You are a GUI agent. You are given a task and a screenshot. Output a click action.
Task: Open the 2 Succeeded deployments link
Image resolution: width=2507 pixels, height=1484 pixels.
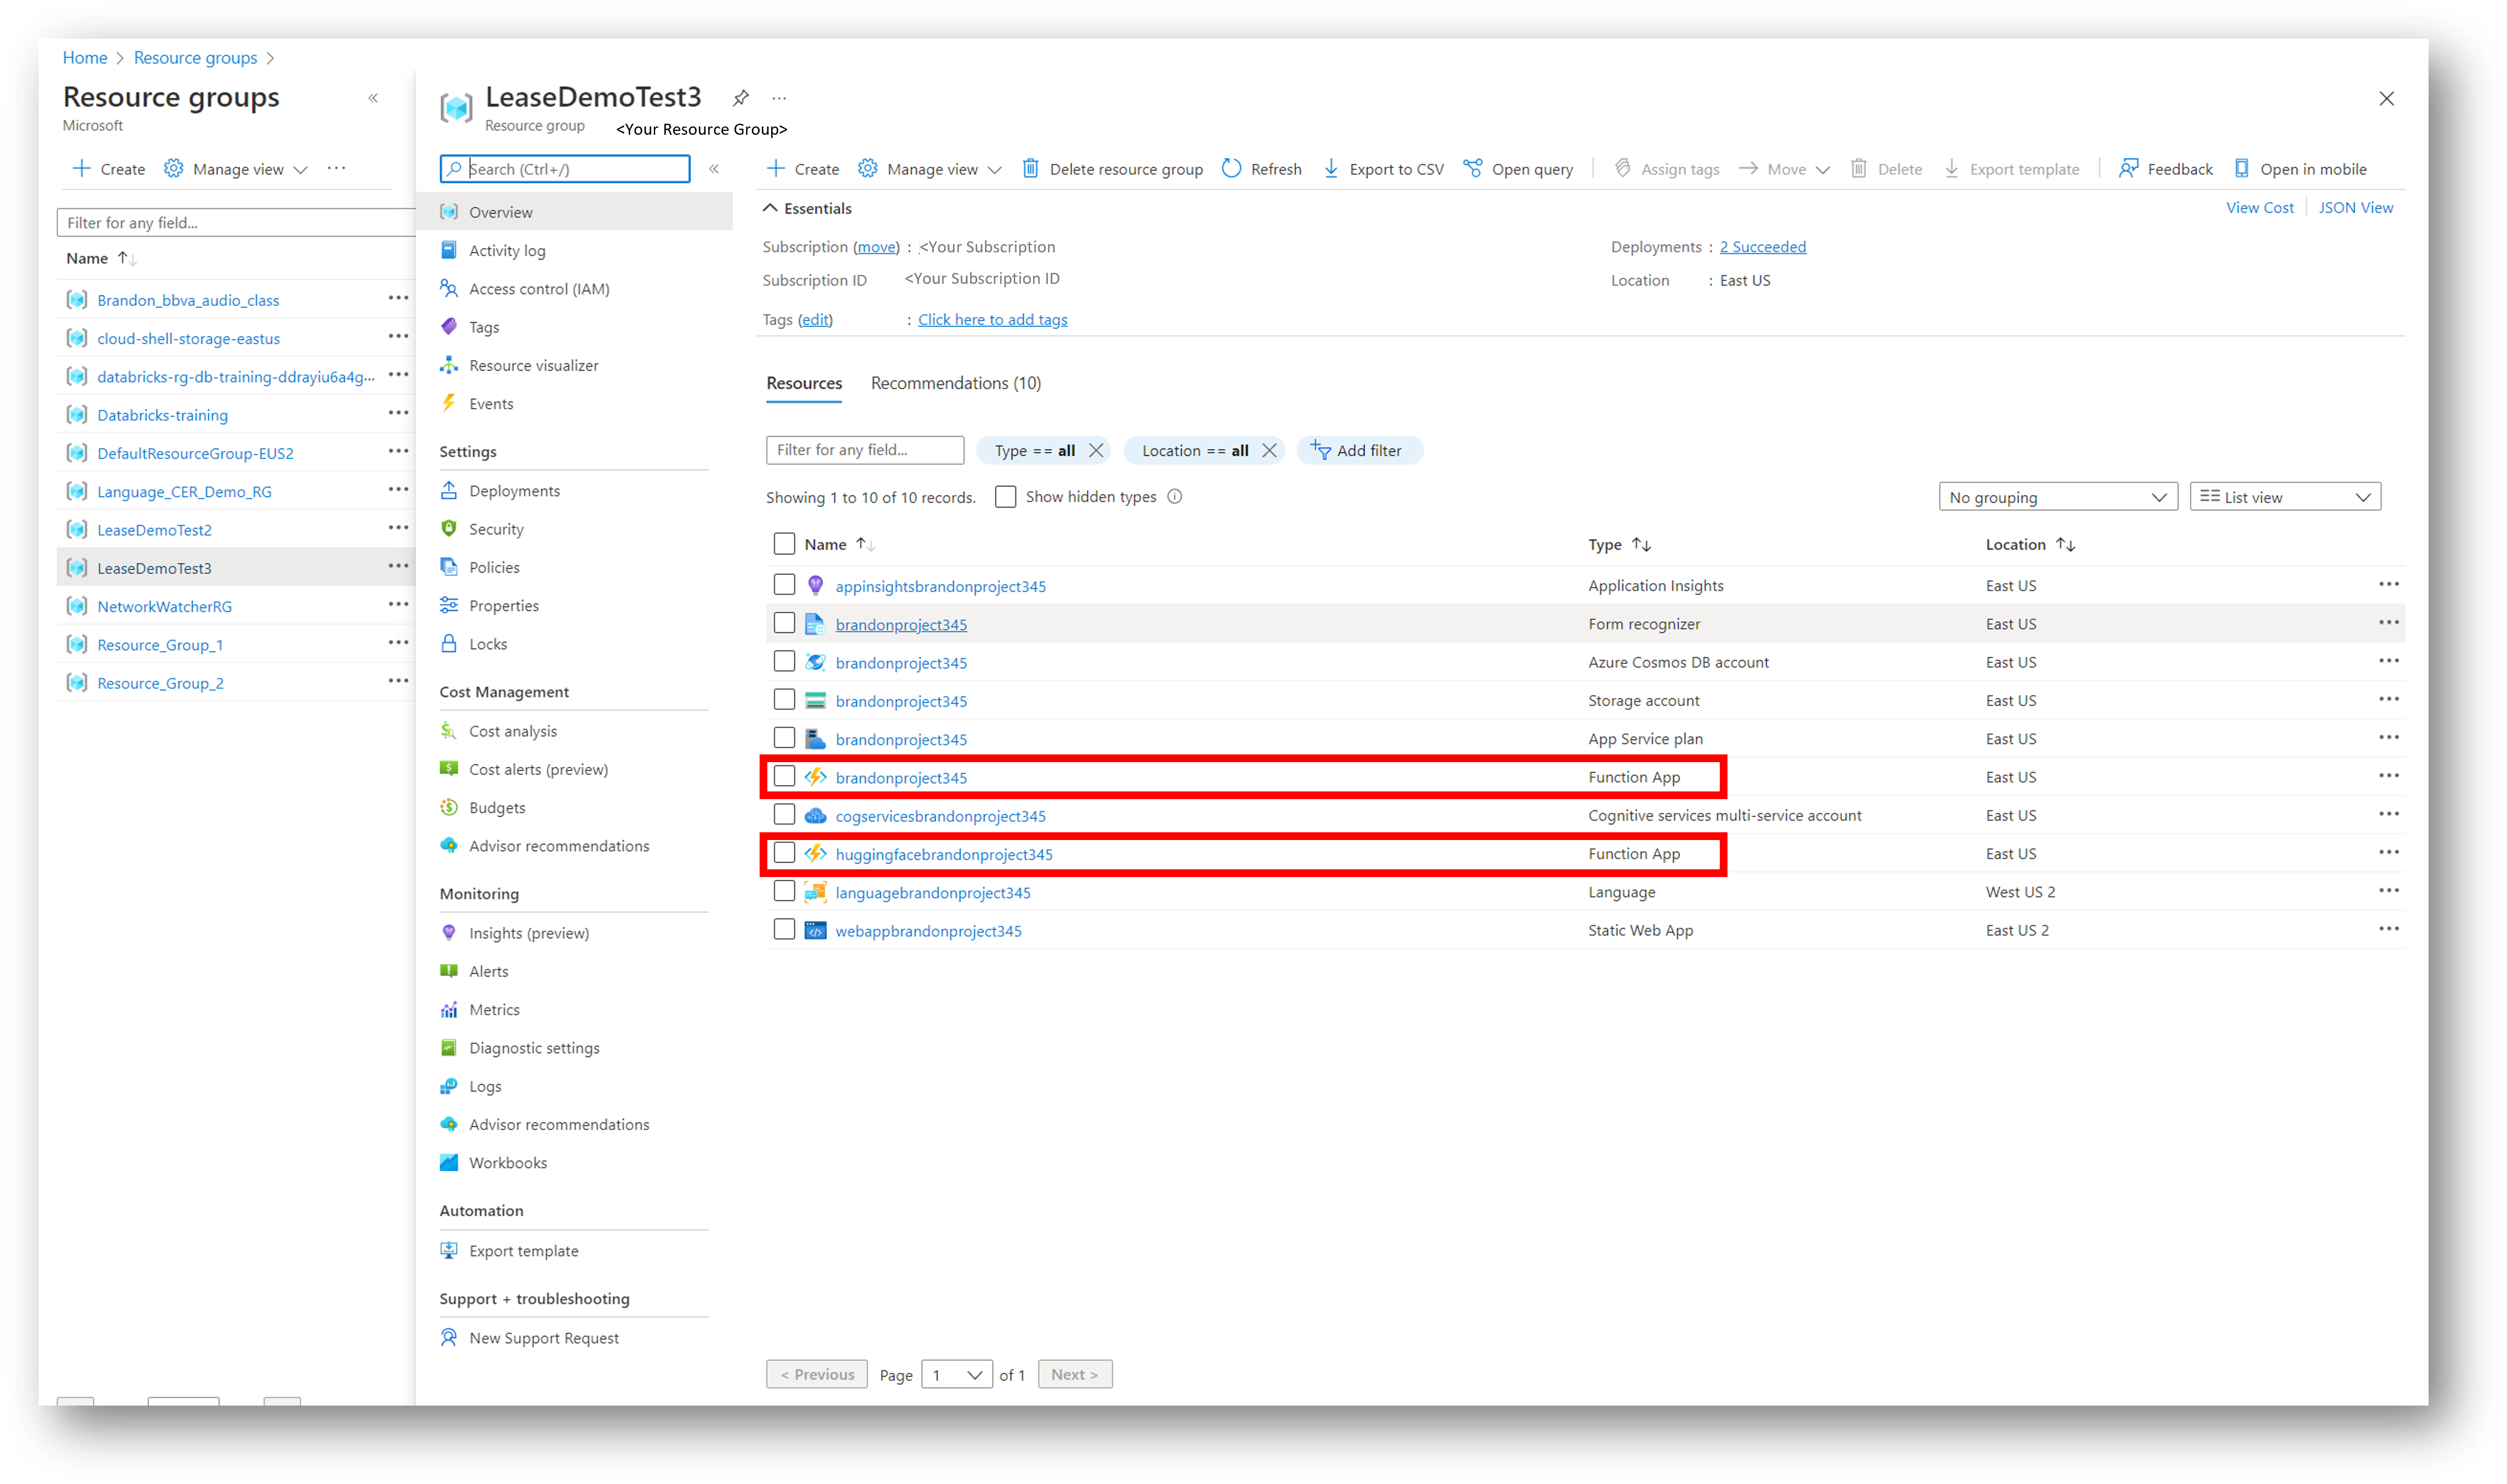1762,247
